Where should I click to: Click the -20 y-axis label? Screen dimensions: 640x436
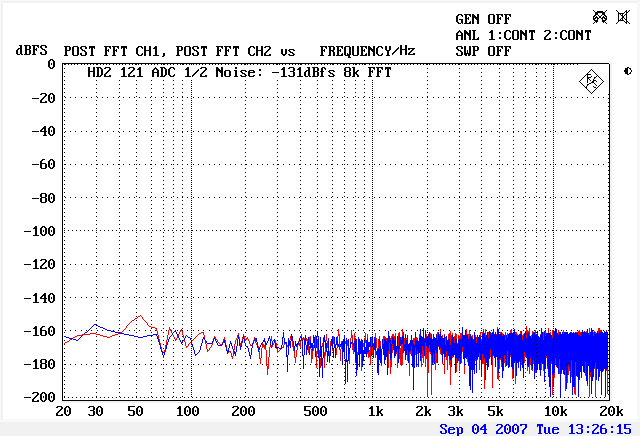point(43,98)
